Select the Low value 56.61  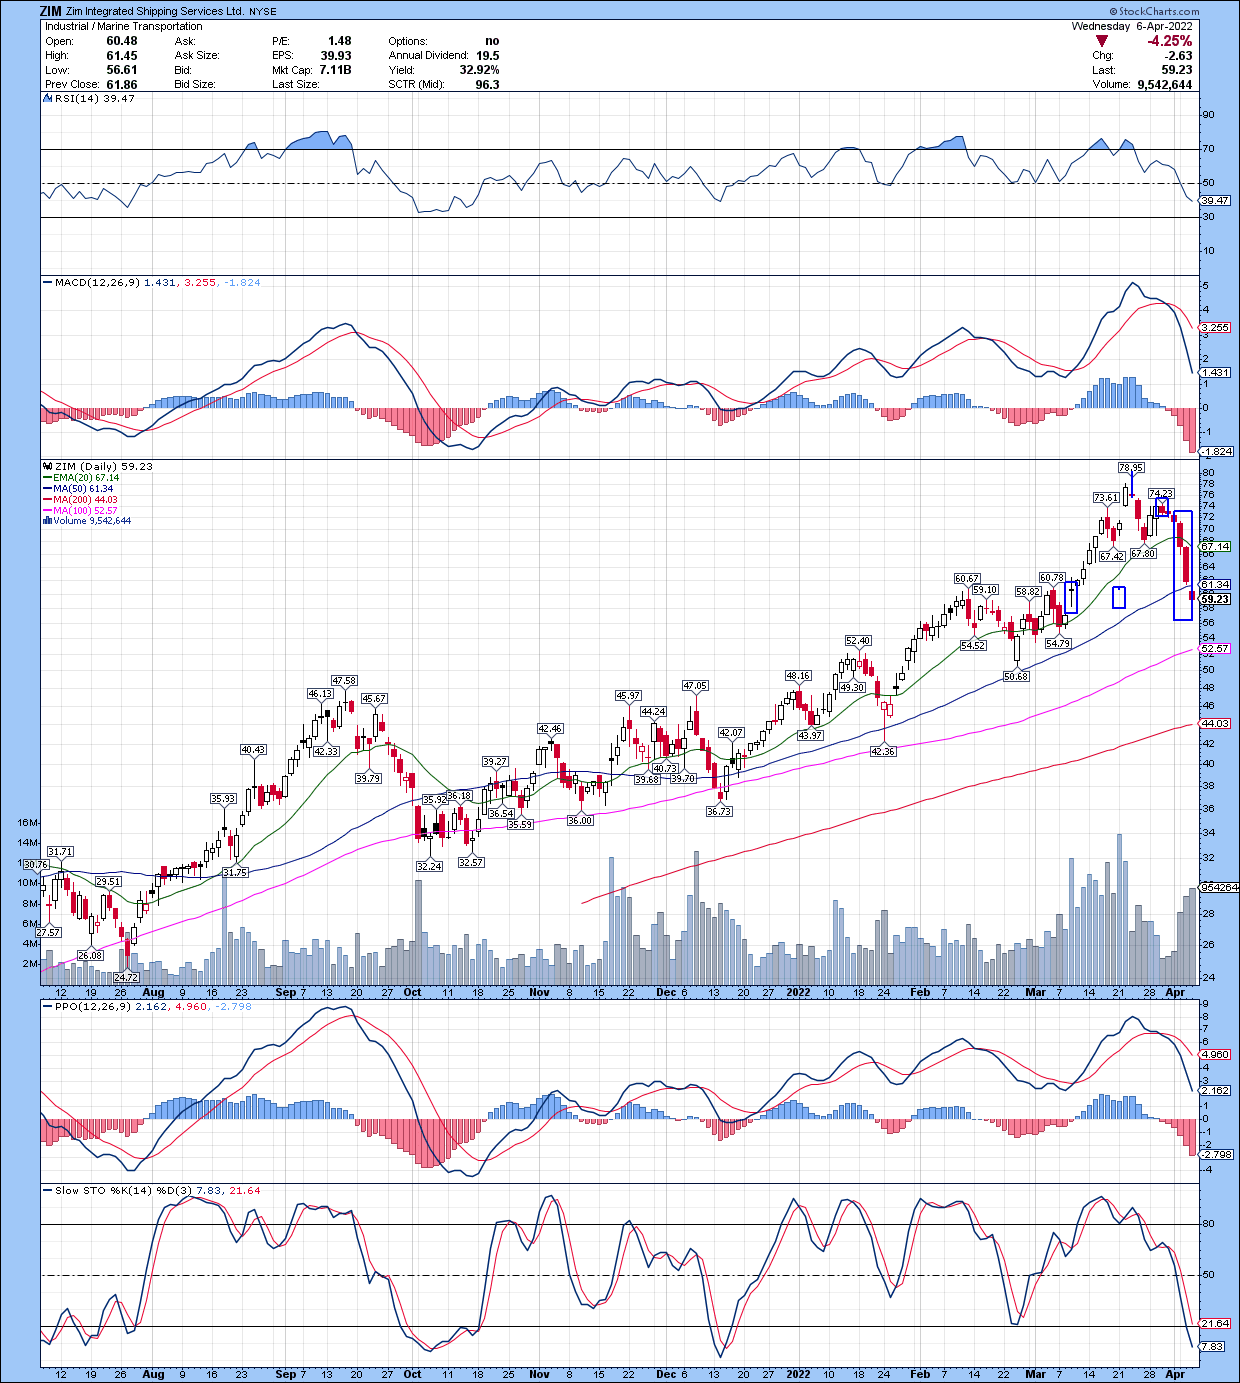coord(122,70)
